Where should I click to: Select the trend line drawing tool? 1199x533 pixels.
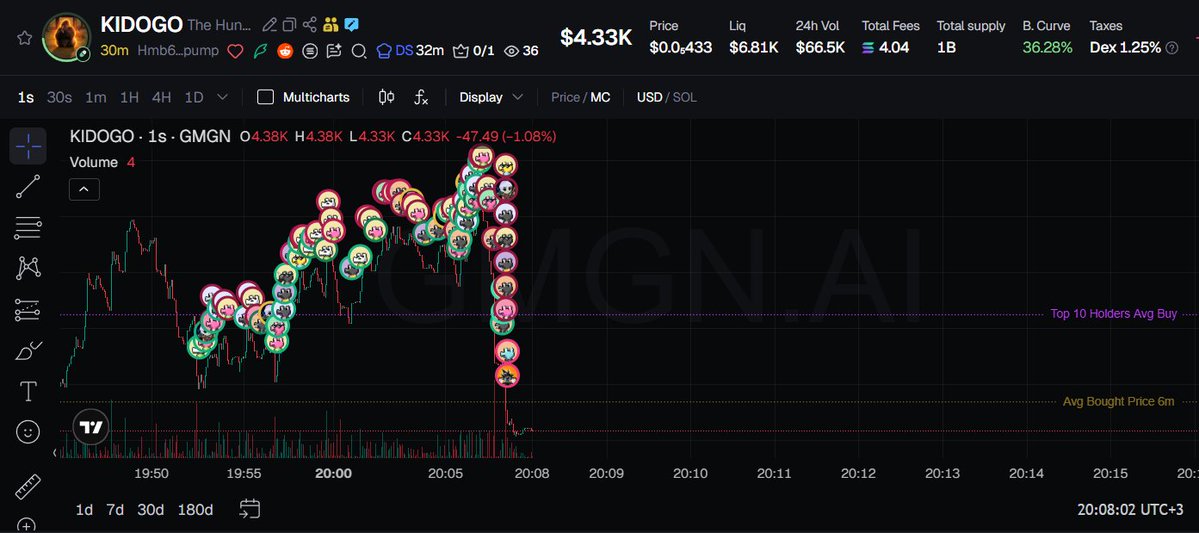click(x=28, y=187)
